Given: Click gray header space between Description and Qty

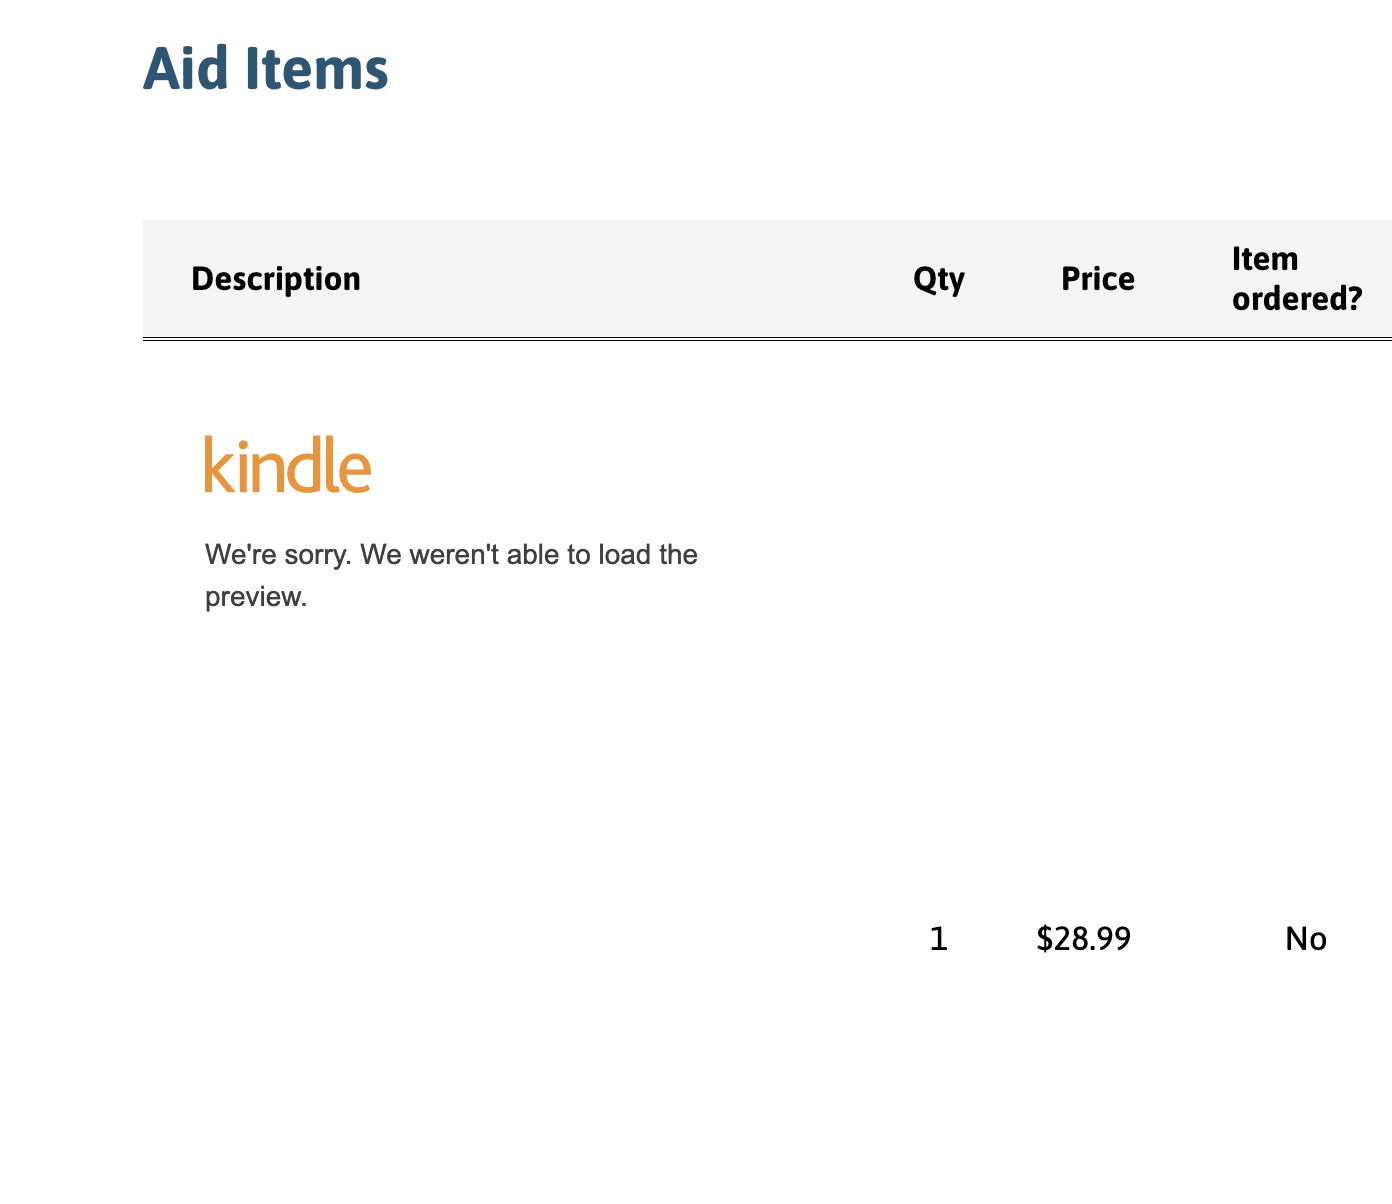Looking at the screenshot, I should pyautogui.click(x=640, y=279).
